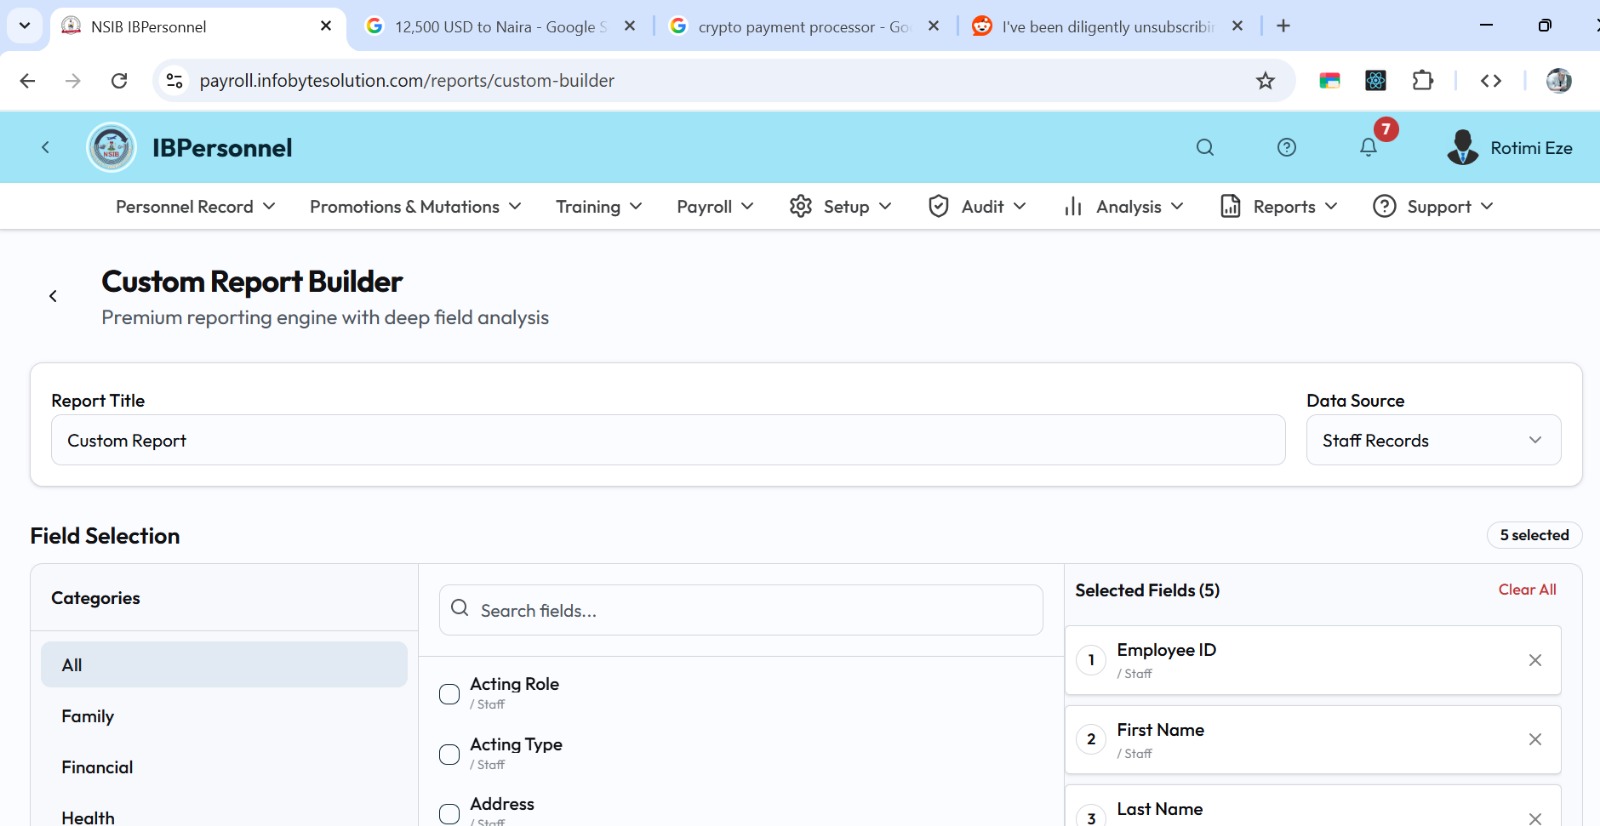Click the Acting Role field label
1600x826 pixels.
coord(514,684)
